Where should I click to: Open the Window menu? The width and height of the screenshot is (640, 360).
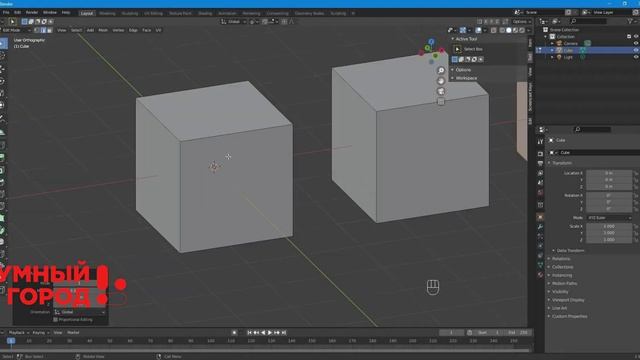coord(50,13)
